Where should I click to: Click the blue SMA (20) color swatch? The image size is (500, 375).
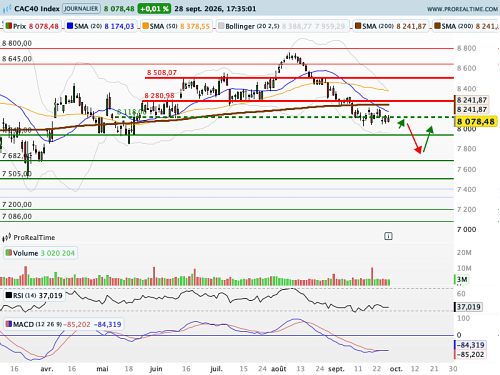70,26
